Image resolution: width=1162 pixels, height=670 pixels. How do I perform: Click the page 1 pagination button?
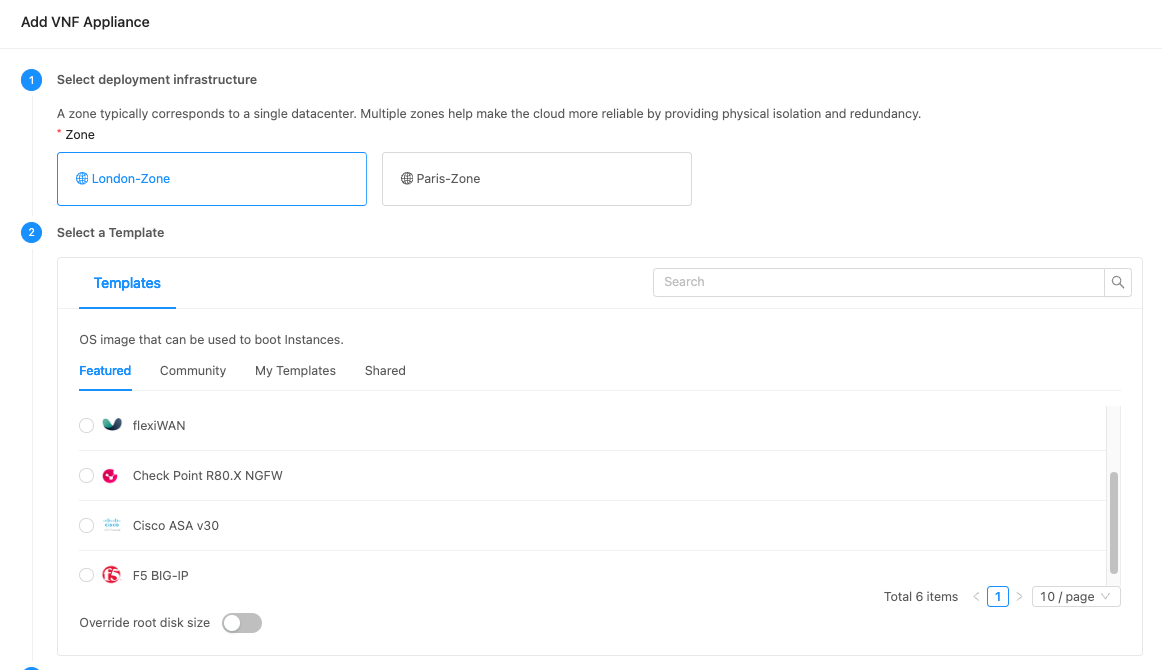pyautogui.click(x=997, y=596)
